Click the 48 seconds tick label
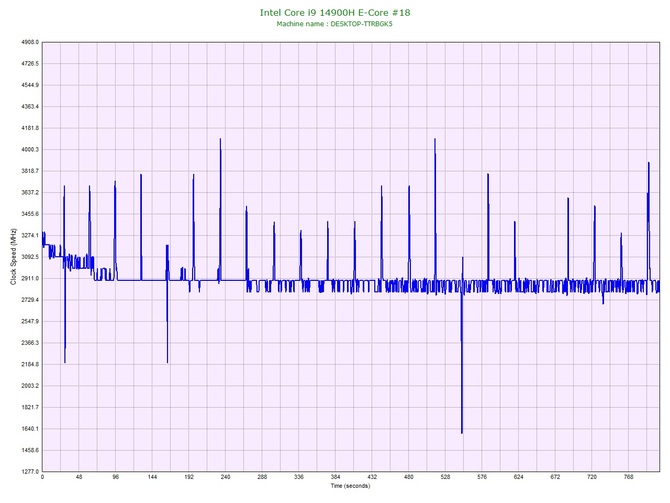 click(79, 477)
